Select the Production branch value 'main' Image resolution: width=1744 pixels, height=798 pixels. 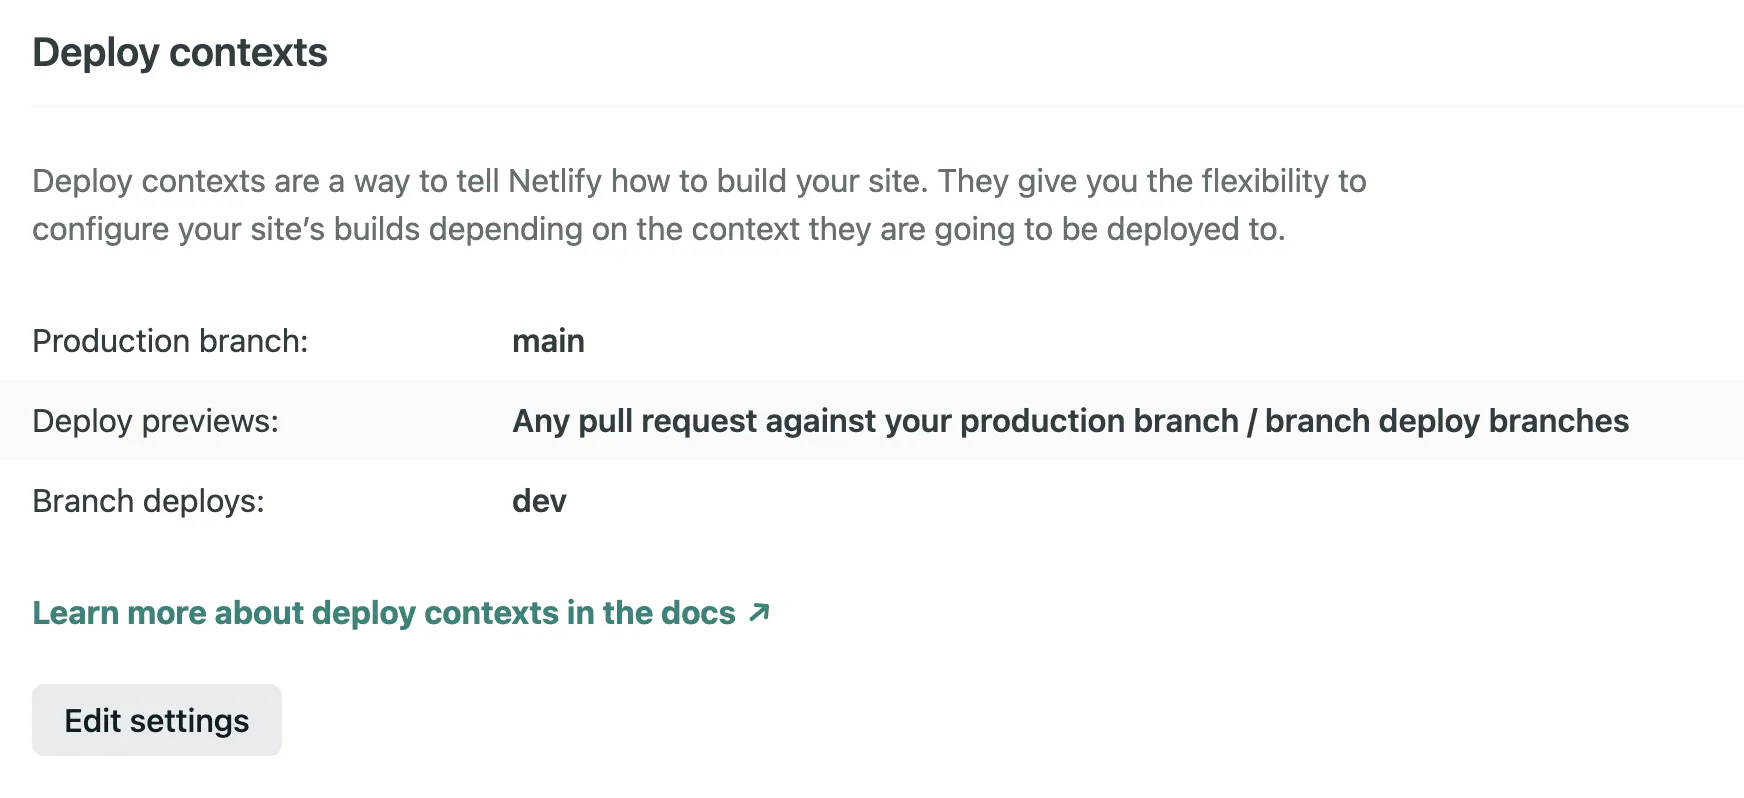tap(548, 340)
